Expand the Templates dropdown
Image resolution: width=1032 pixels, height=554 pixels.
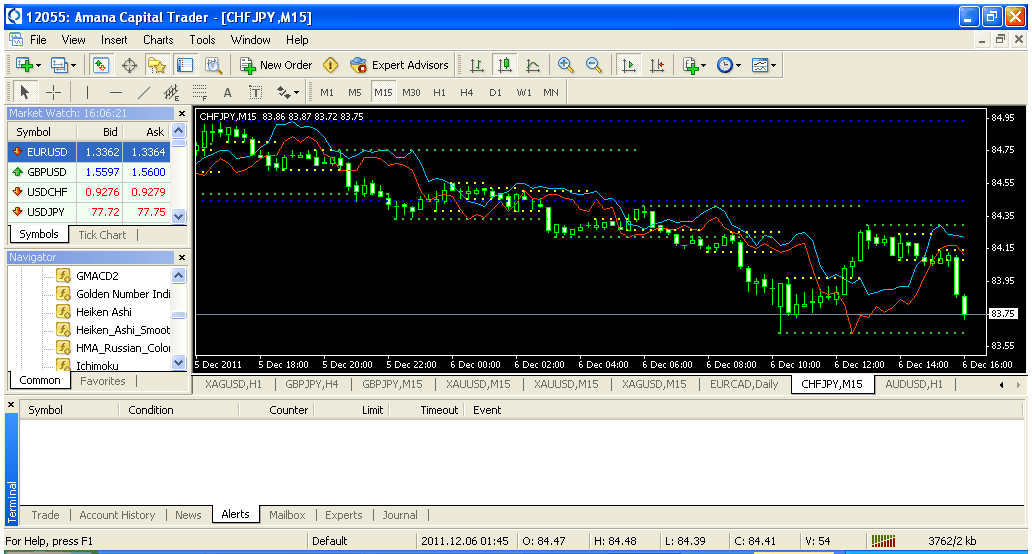[764, 65]
